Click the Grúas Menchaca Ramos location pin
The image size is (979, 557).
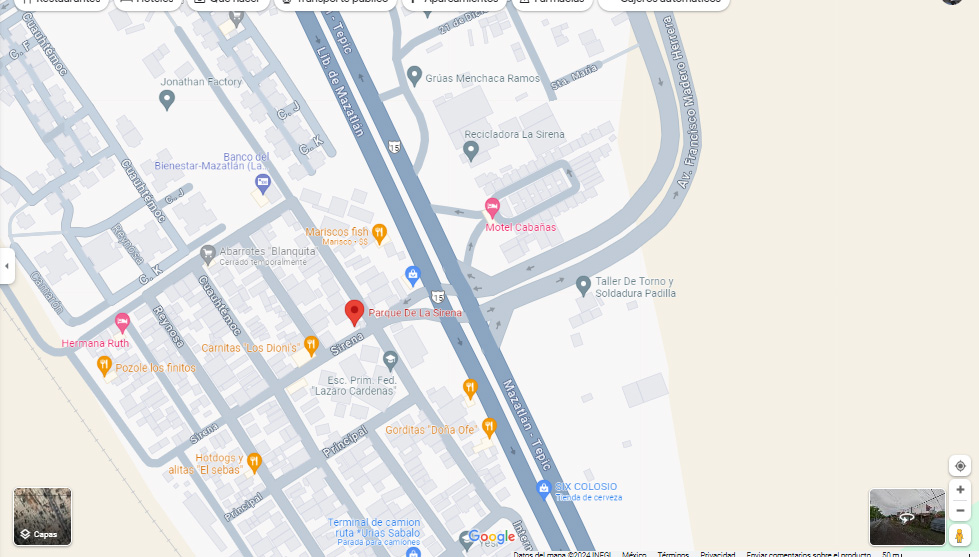[x=414, y=76]
